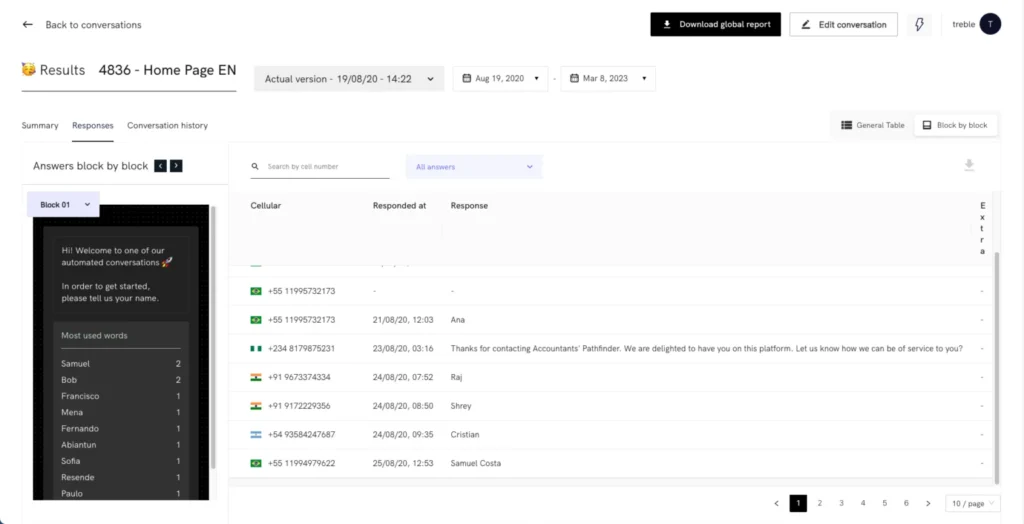Go to previous page of results
The image size is (1024, 524).
pyautogui.click(x=776, y=503)
